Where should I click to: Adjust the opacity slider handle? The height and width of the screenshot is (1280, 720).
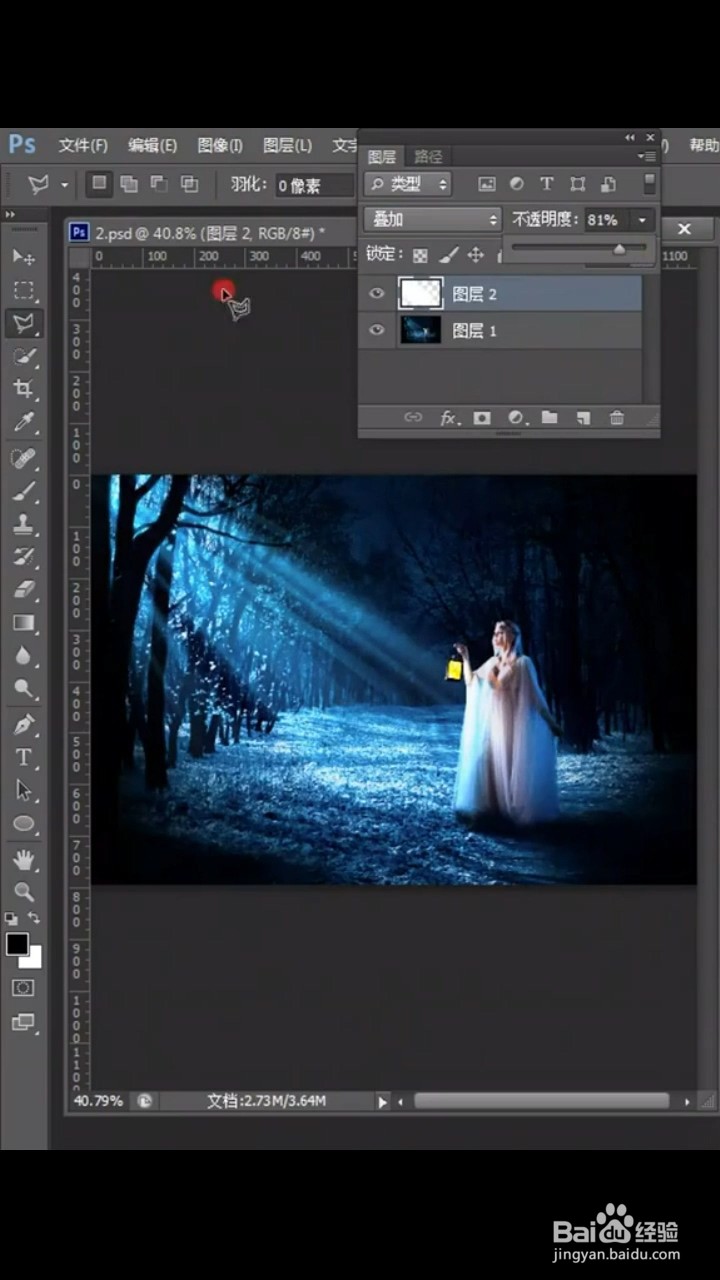tap(619, 249)
